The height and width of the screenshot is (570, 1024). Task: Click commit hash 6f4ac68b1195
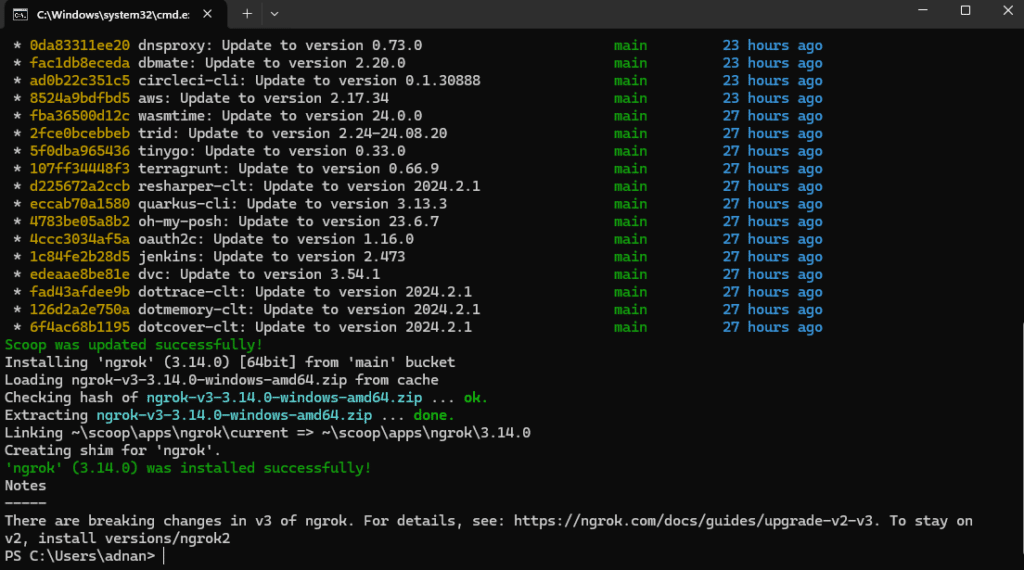click(x=80, y=328)
